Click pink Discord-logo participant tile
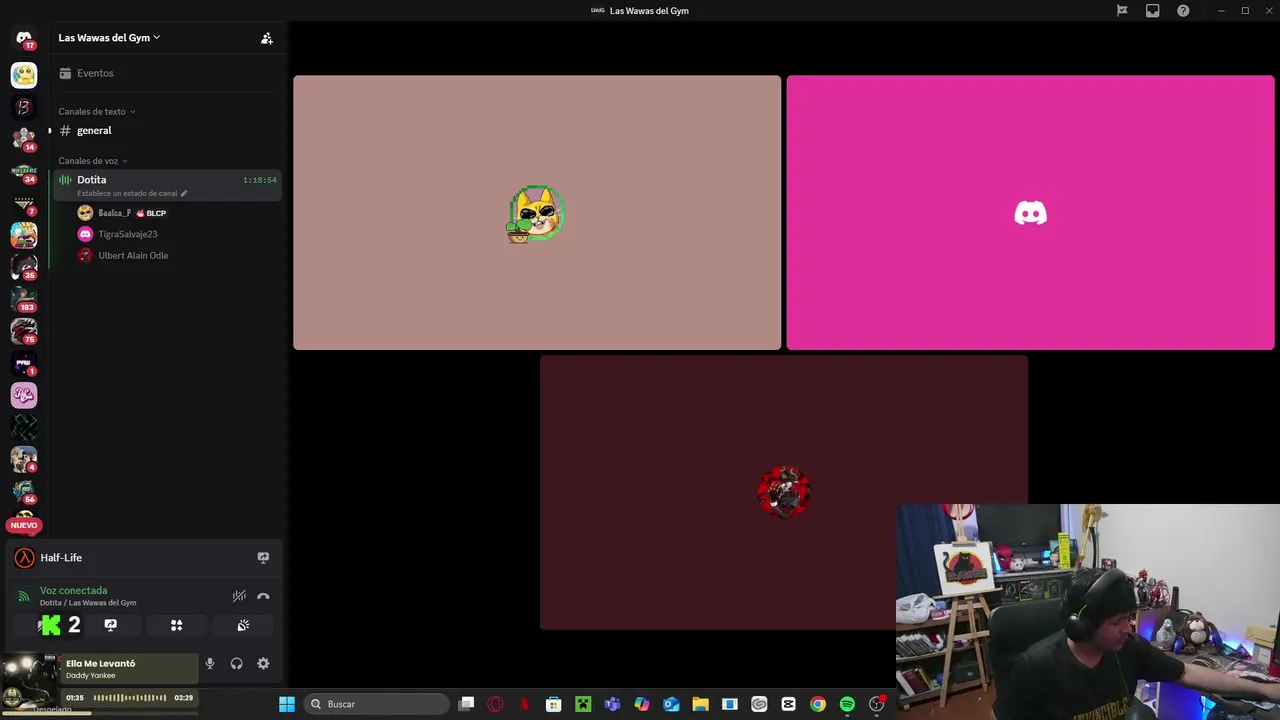Screen dimensions: 1280x720 [x=1030, y=213]
